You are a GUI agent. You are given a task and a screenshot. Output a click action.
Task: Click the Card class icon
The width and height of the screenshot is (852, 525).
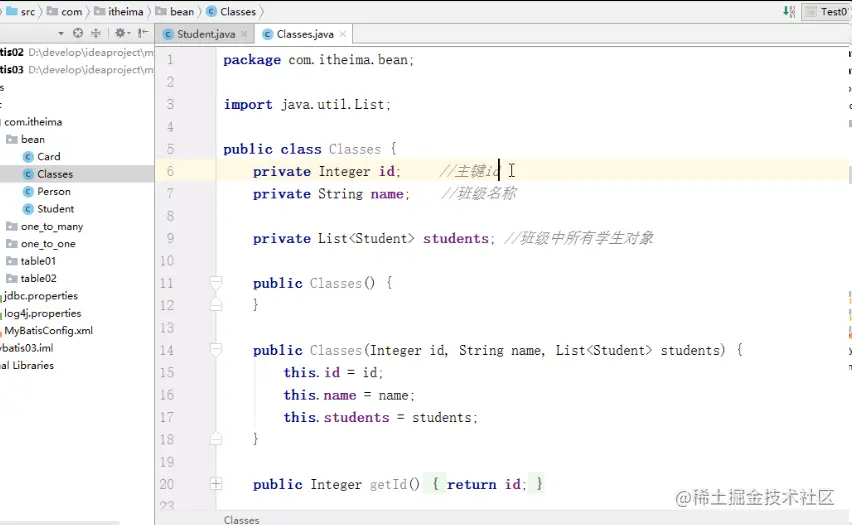pos(29,157)
